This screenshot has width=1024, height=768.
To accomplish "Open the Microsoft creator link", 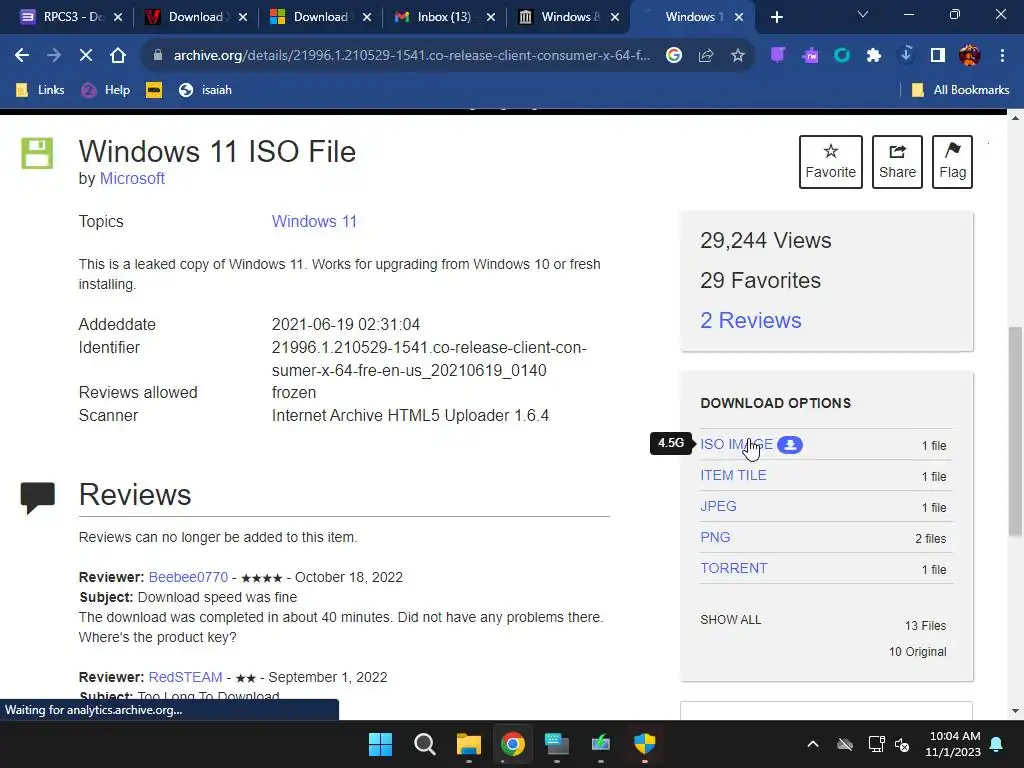I will coord(132,178).
